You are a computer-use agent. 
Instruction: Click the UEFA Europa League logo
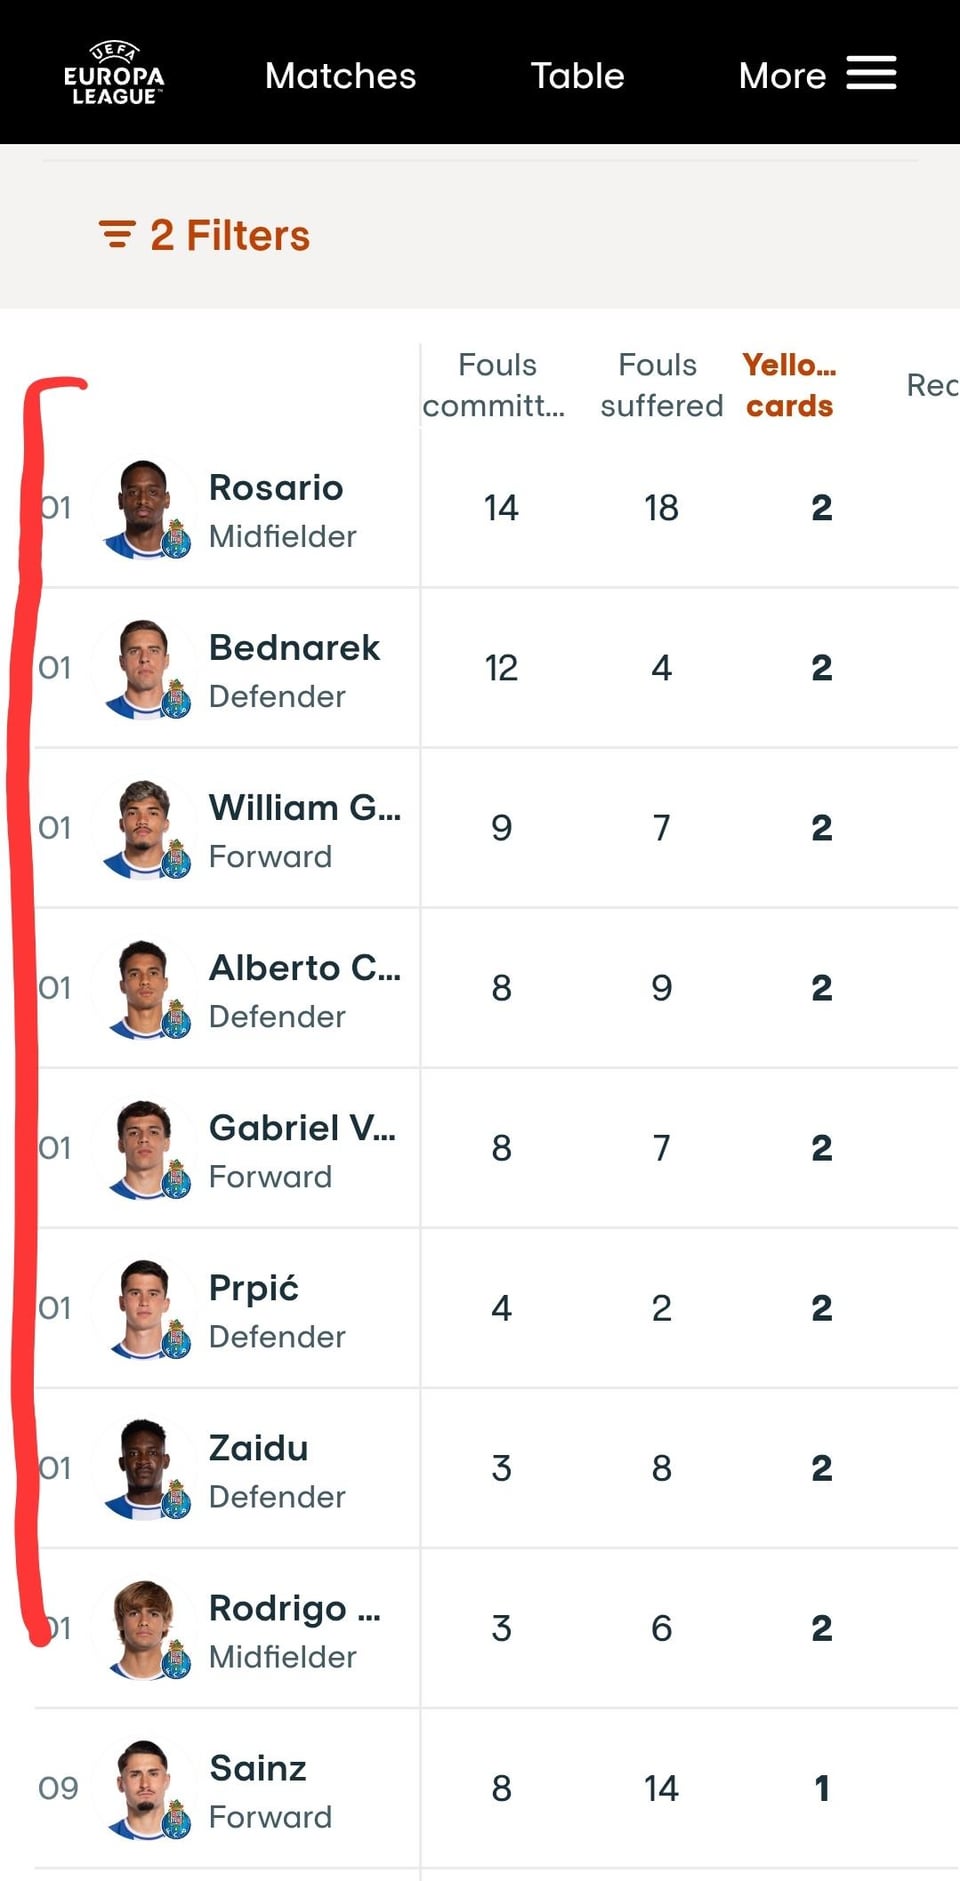(114, 74)
